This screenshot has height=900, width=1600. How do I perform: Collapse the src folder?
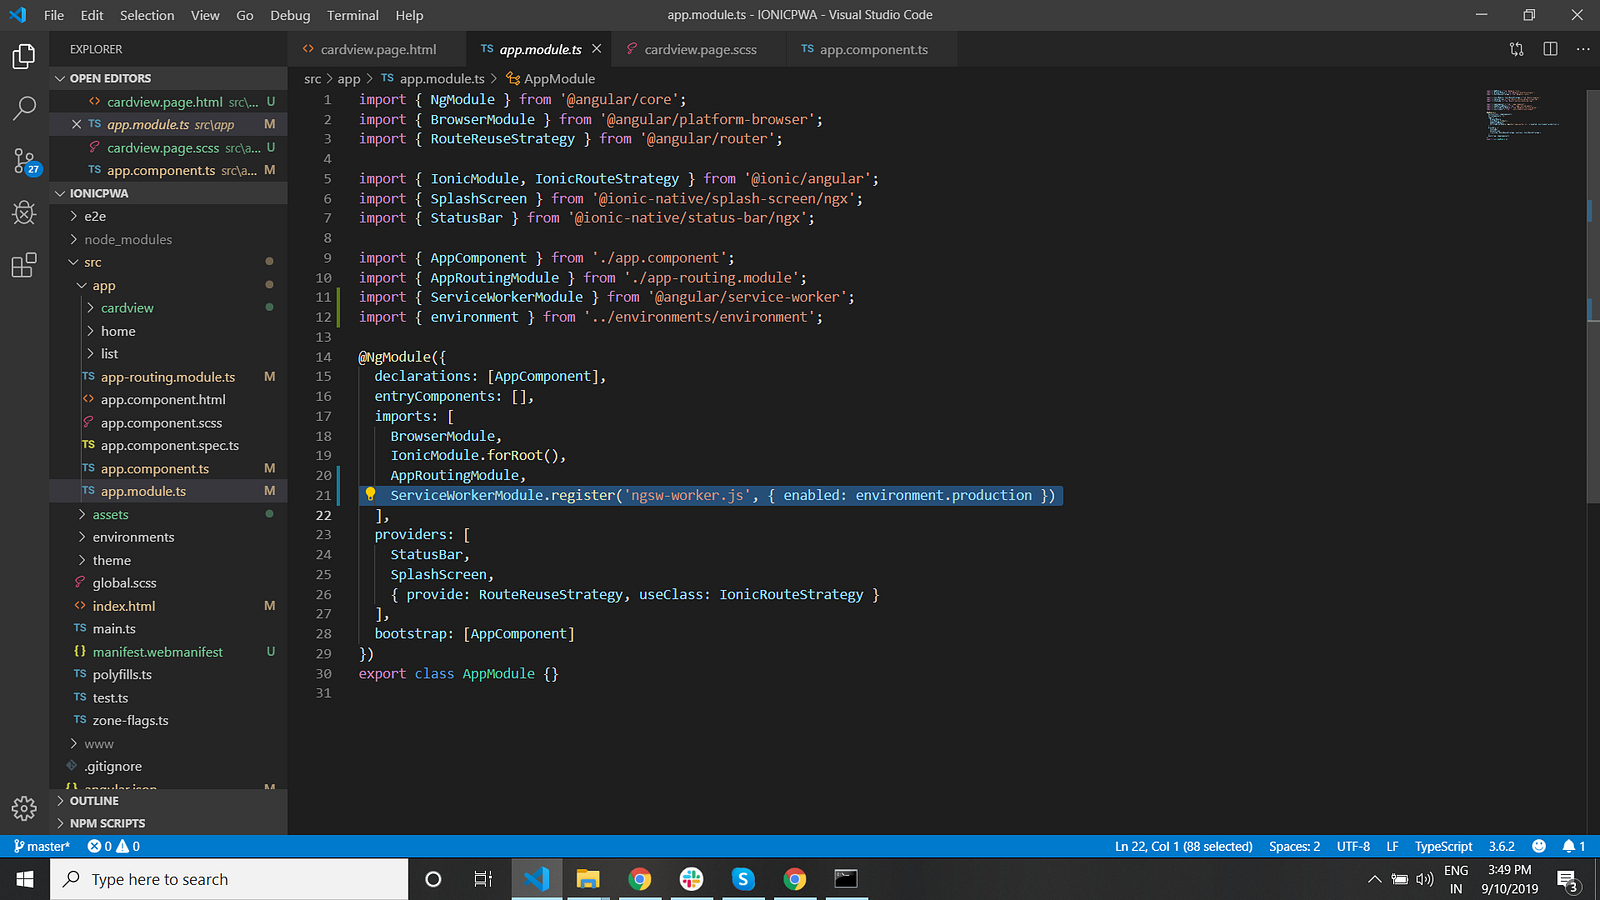(92, 262)
